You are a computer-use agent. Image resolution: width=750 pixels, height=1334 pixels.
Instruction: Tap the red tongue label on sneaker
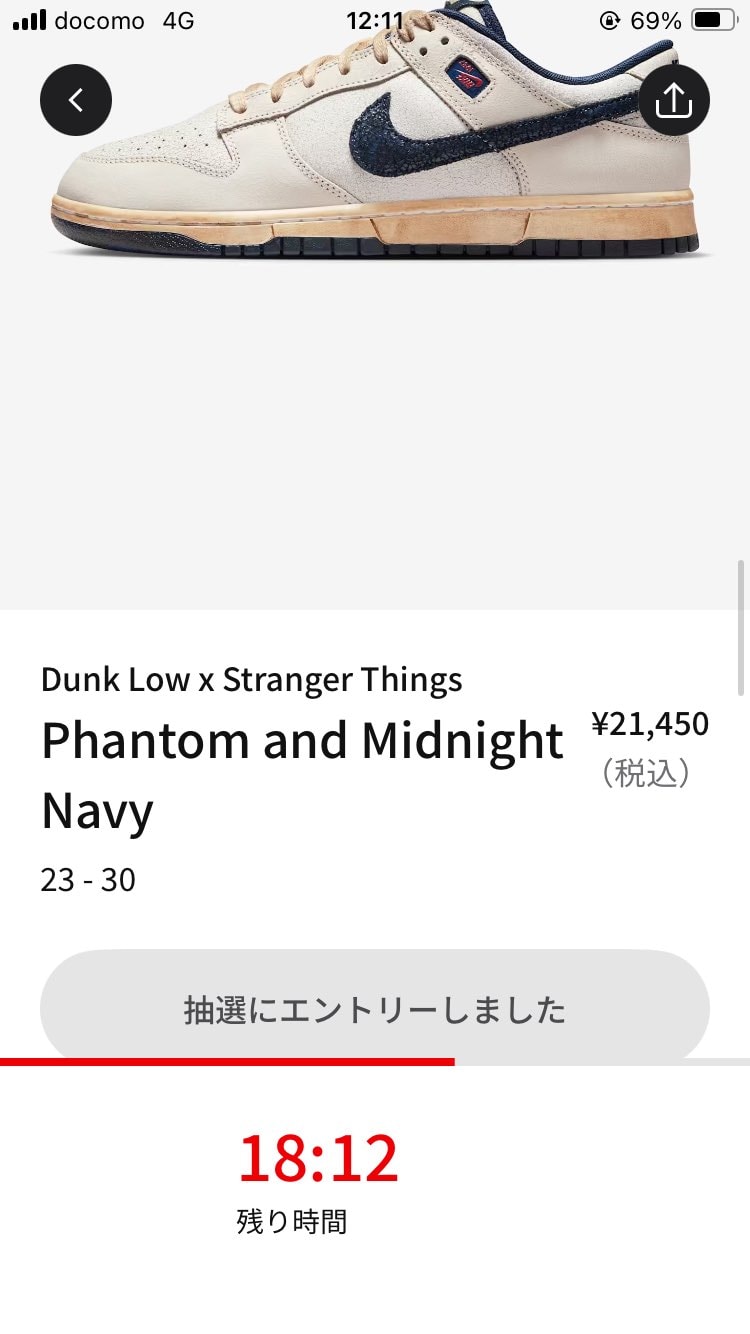[x=466, y=70]
